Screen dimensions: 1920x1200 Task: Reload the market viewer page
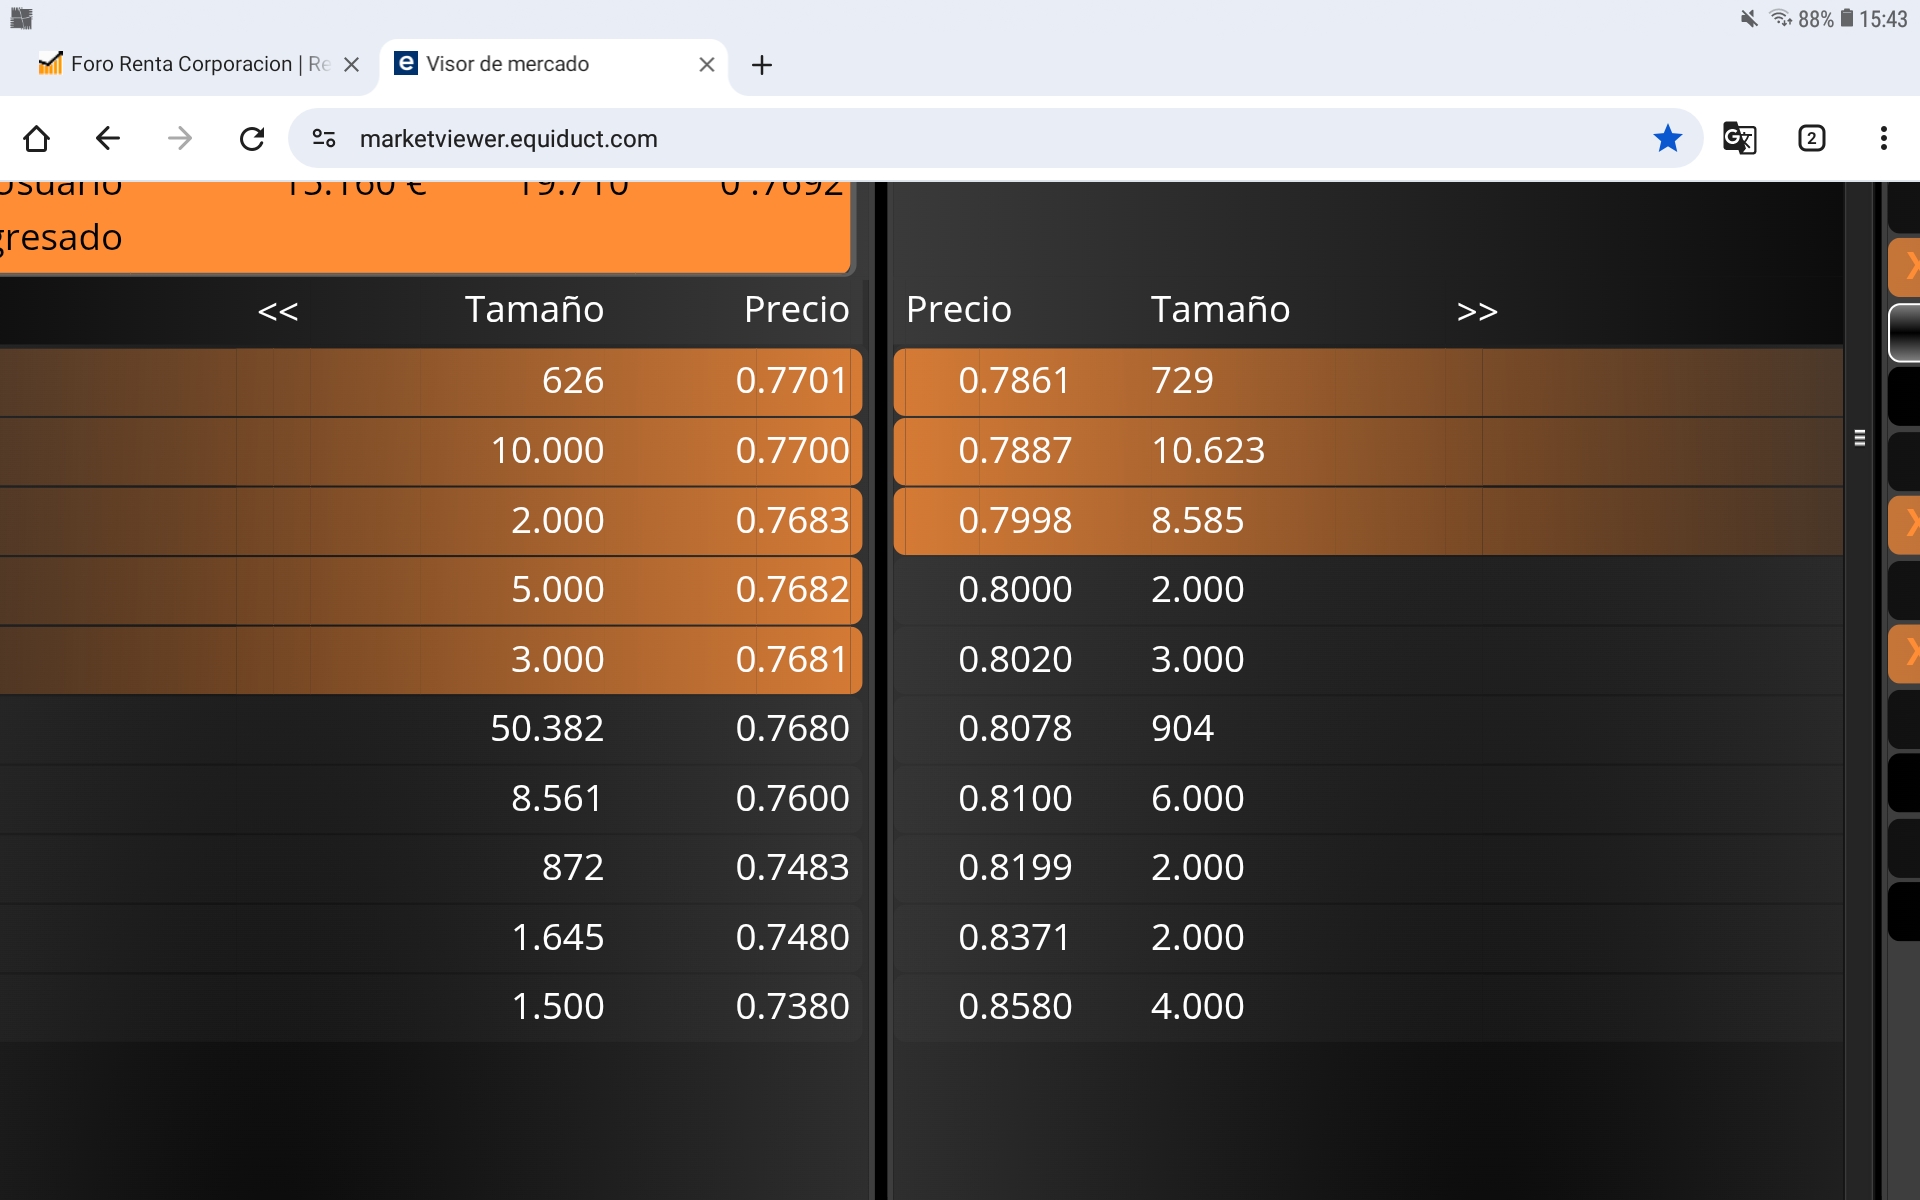[x=252, y=138]
